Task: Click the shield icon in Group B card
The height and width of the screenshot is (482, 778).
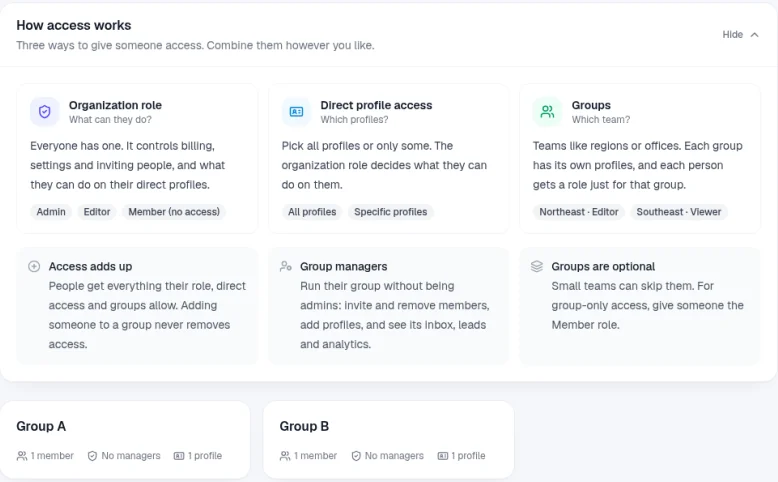Action: tap(356, 456)
